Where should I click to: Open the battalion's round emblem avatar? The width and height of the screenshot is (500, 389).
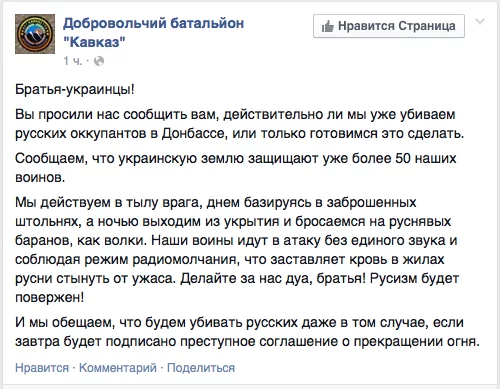35,34
